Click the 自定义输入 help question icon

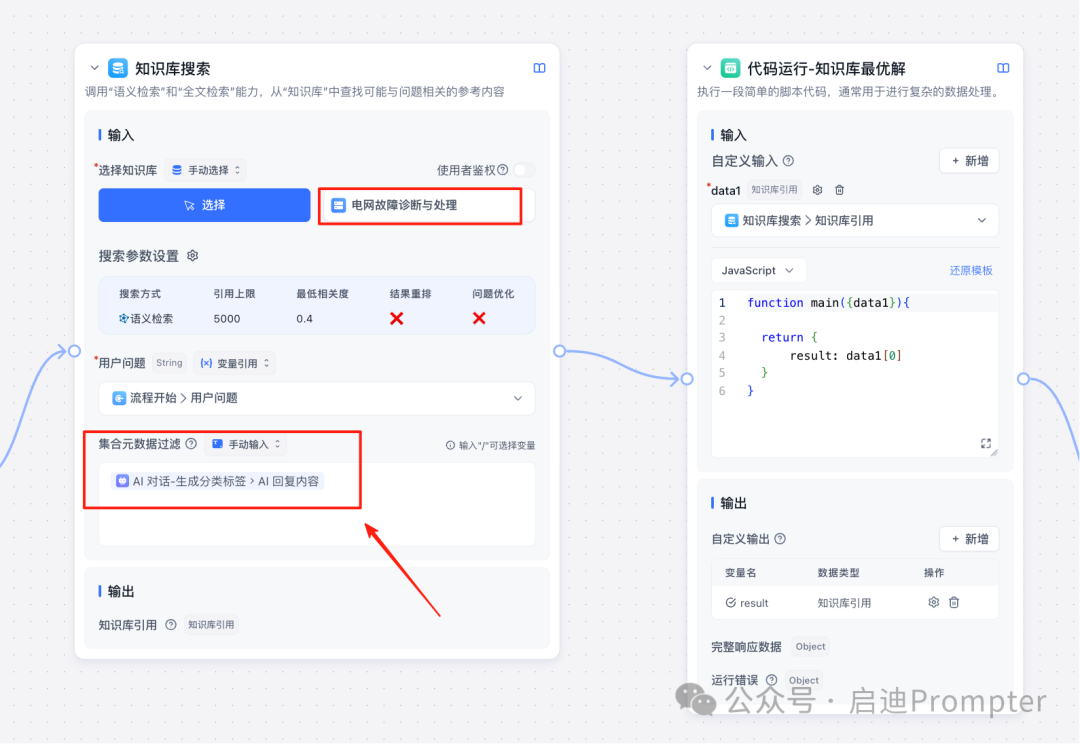click(x=789, y=161)
